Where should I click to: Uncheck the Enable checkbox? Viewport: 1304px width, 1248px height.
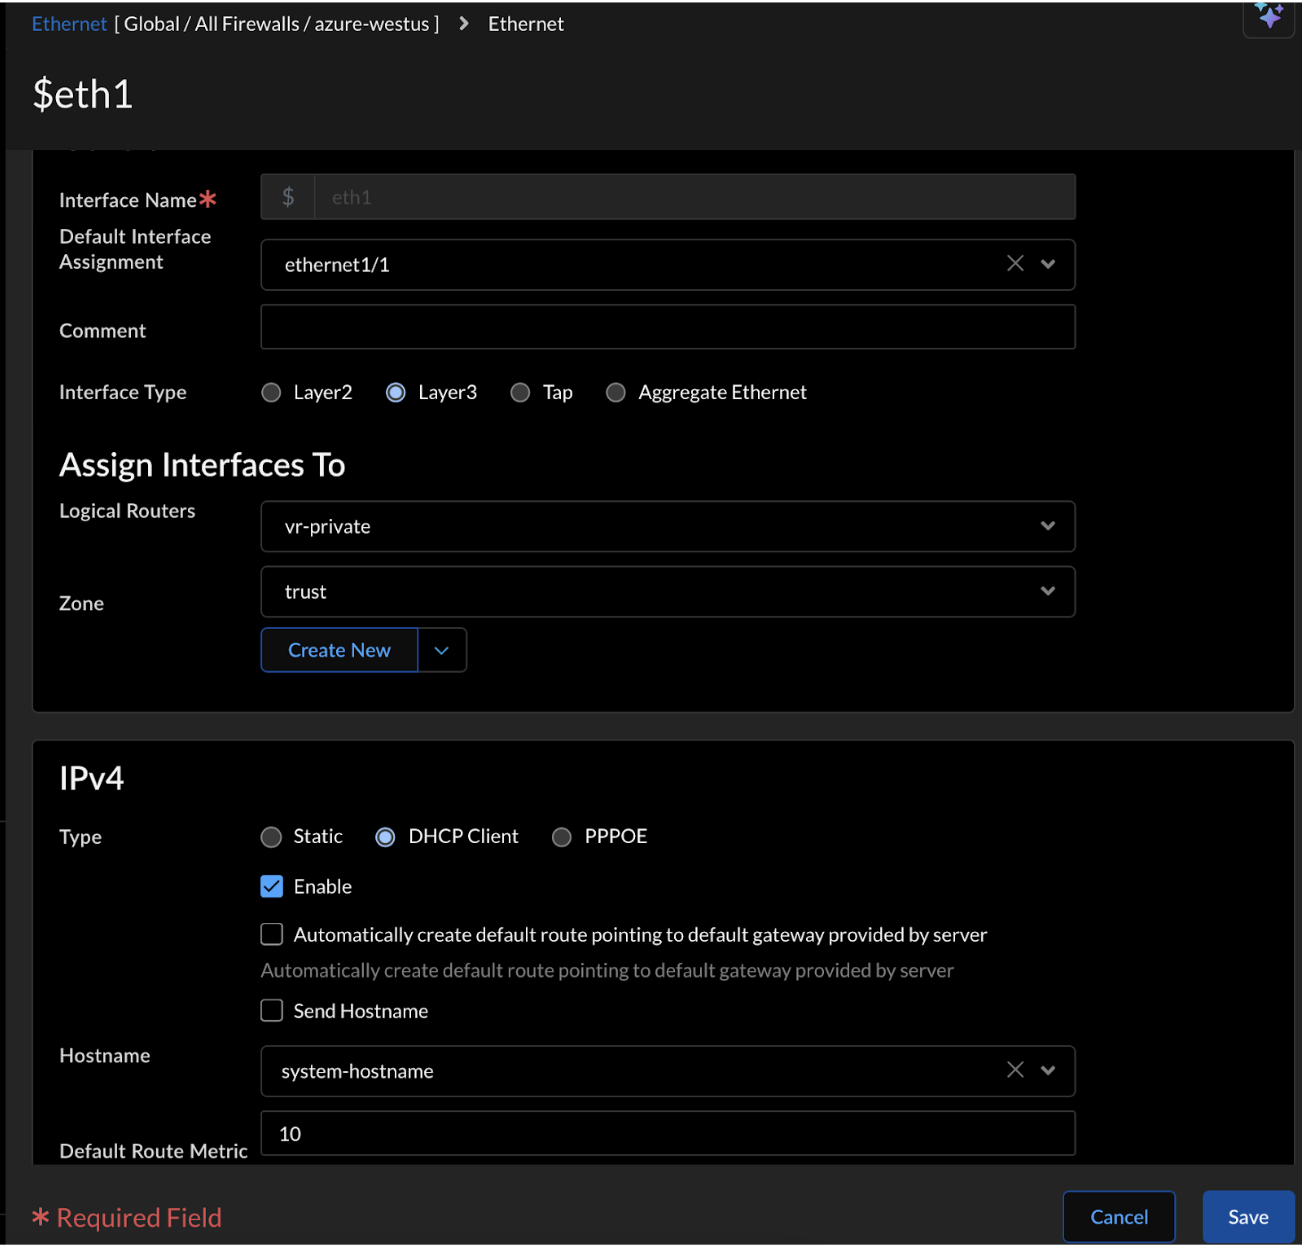point(272,887)
